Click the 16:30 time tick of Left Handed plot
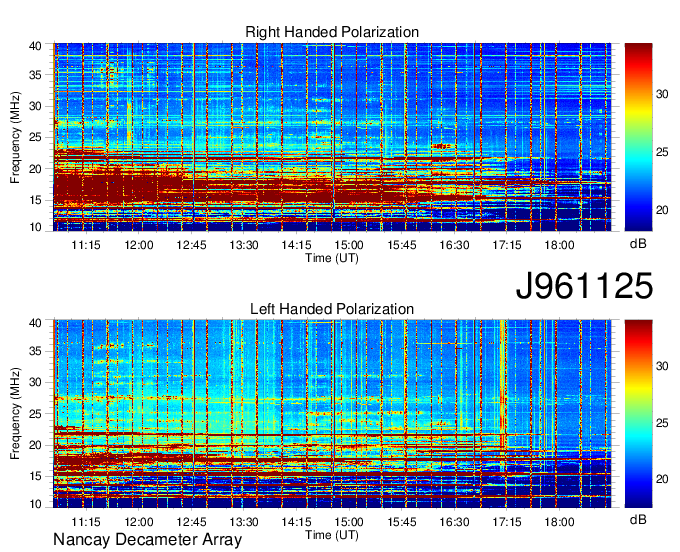This screenshot has height=552, width=680. 454,522
